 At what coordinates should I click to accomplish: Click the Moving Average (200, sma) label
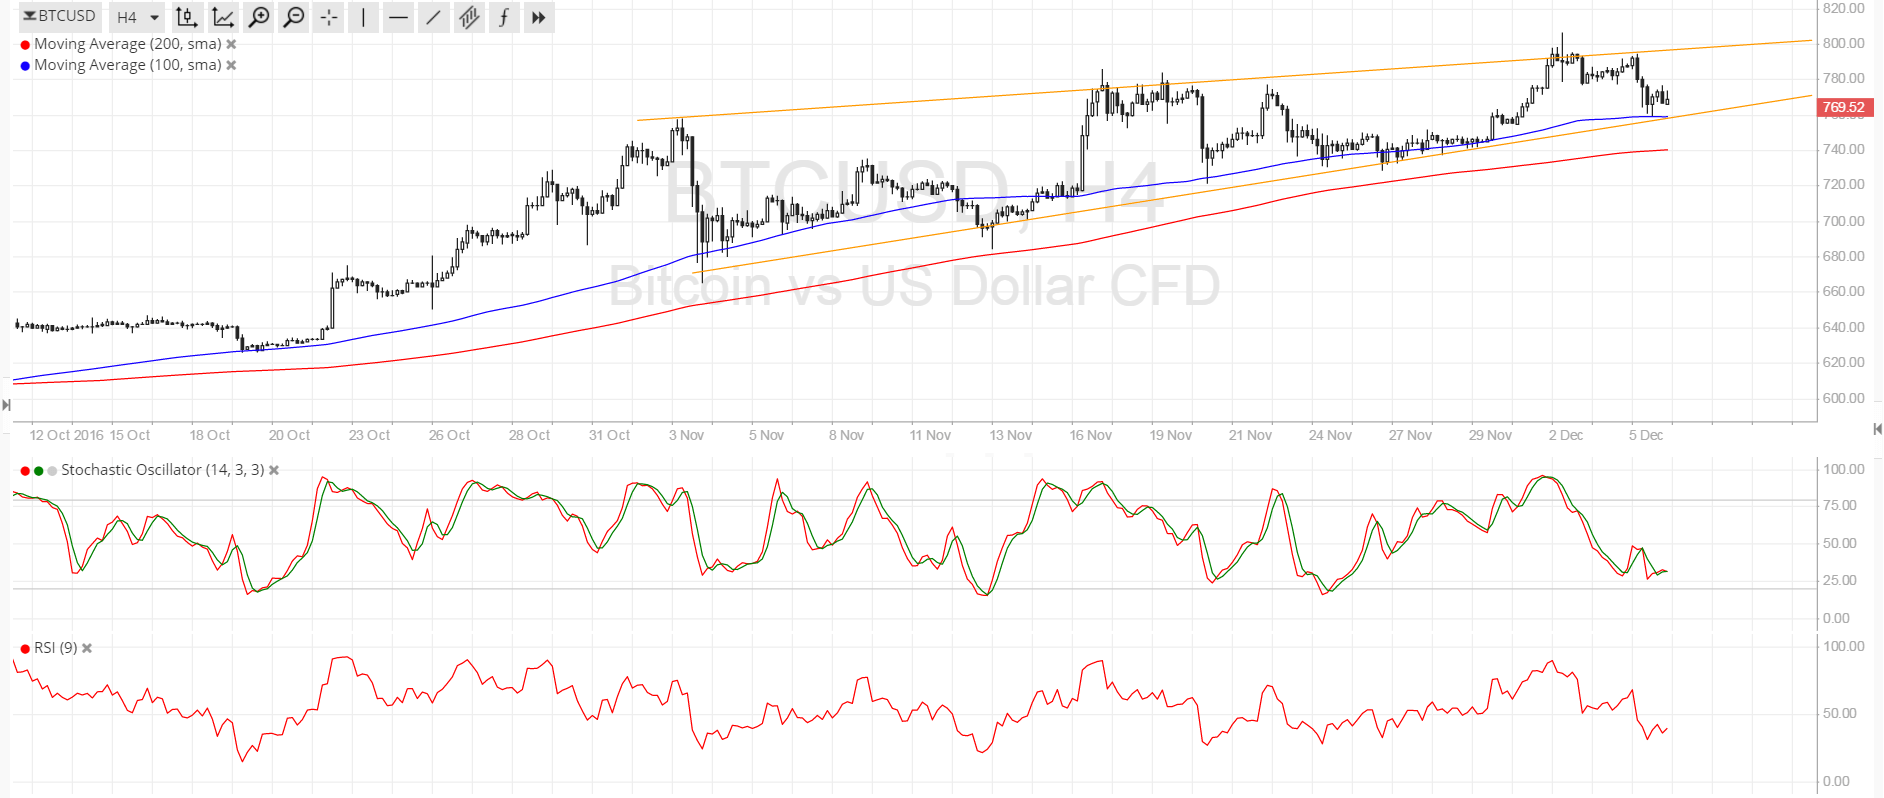tap(128, 44)
